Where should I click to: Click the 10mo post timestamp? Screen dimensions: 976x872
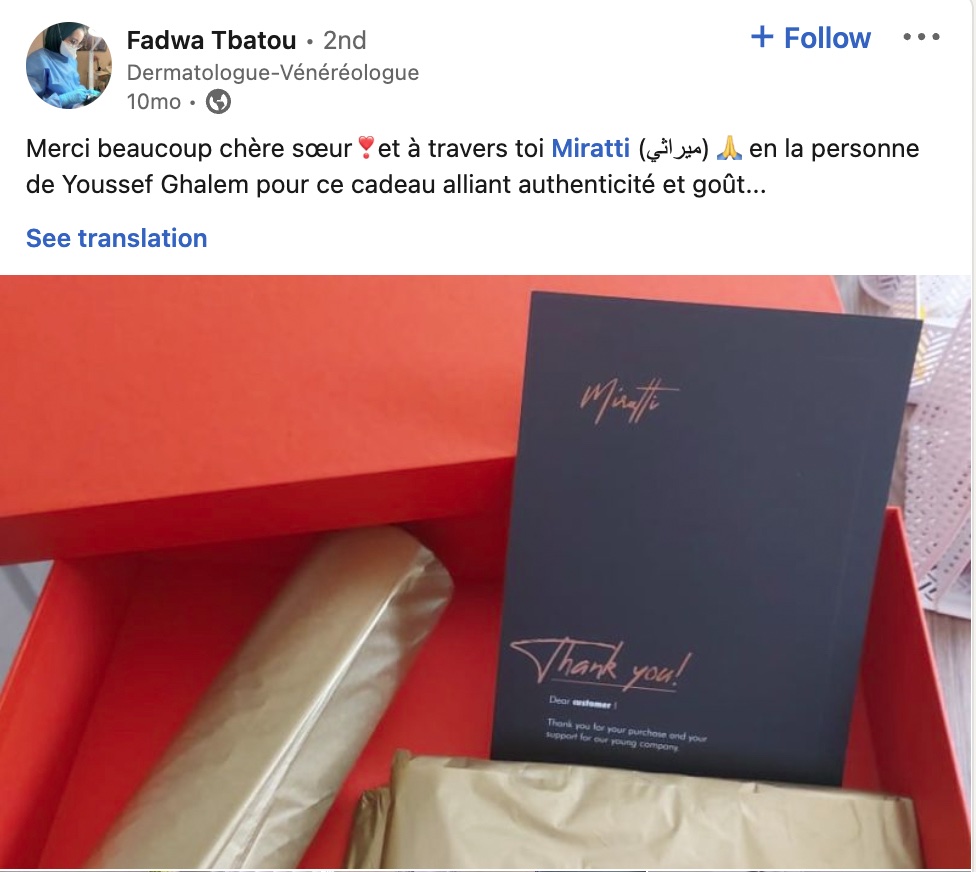(x=154, y=101)
